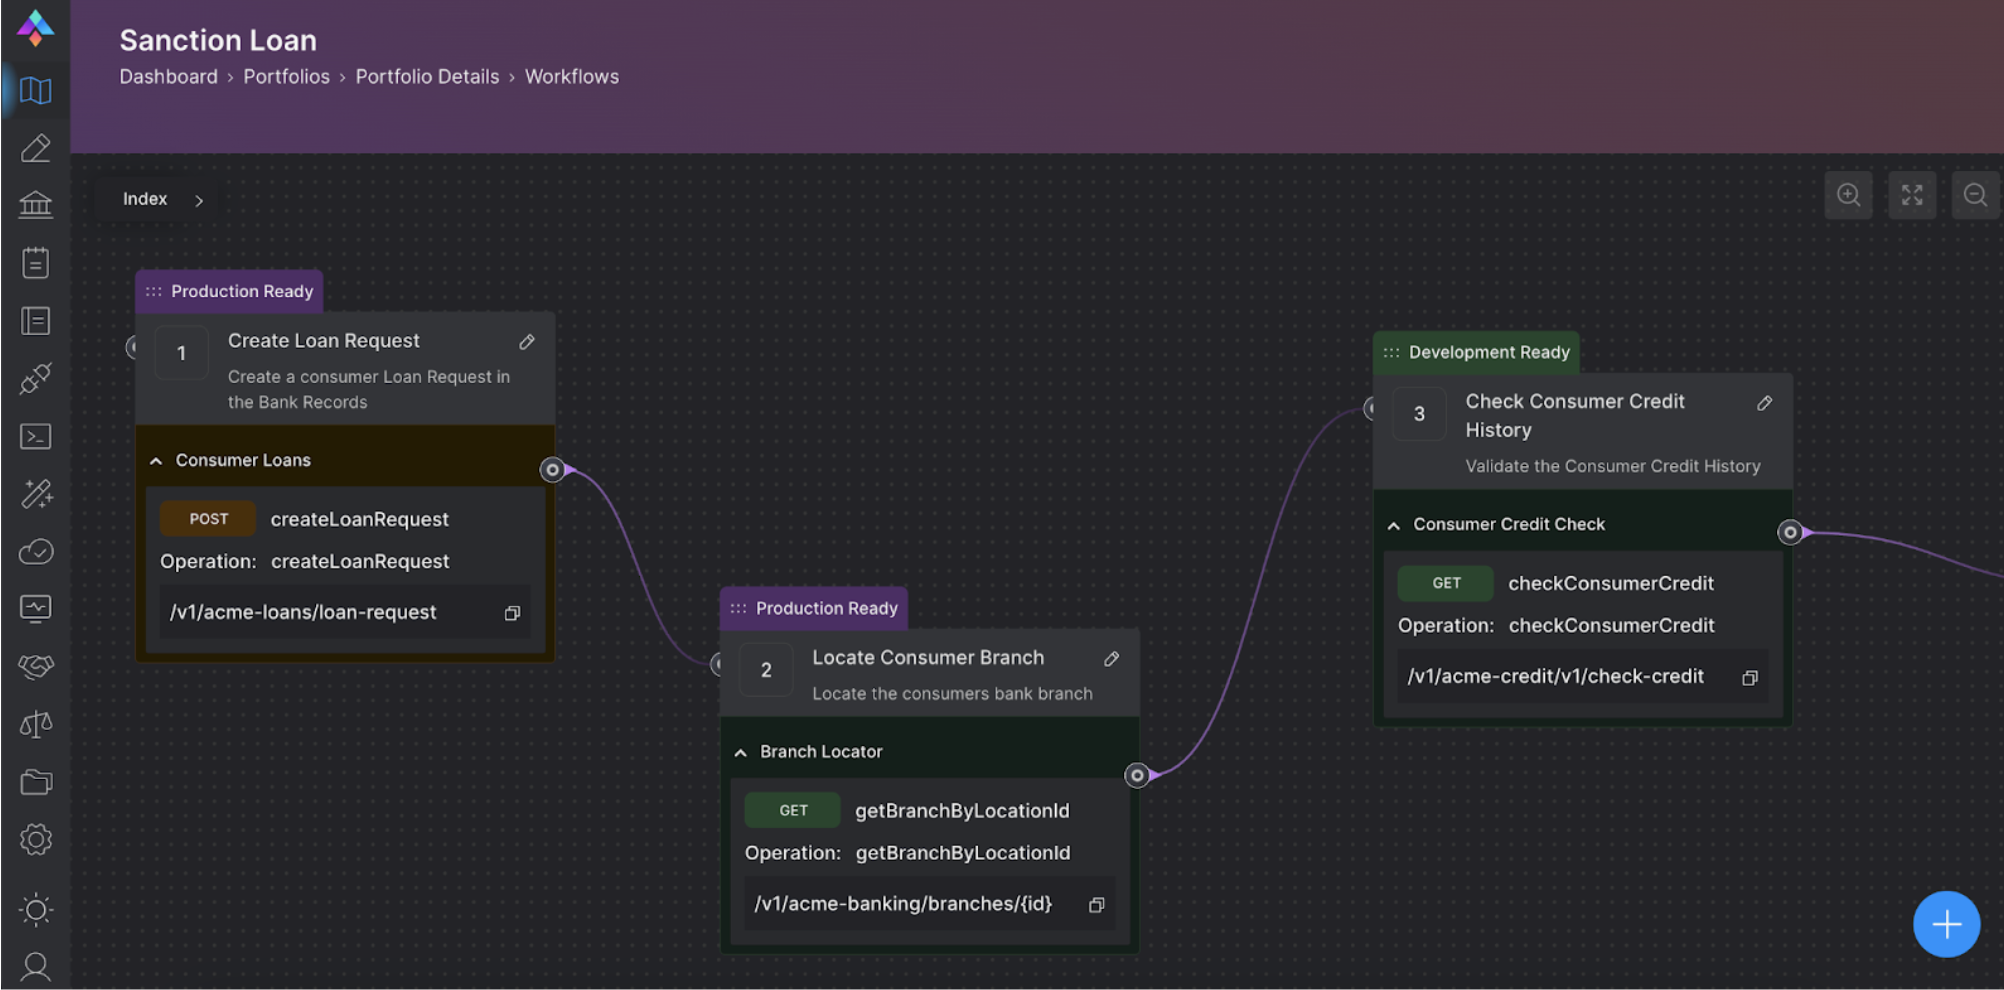Image resolution: width=2004 pixels, height=990 pixels.
Task: Grab the Development Ready tag handle
Action: [x=1391, y=352]
